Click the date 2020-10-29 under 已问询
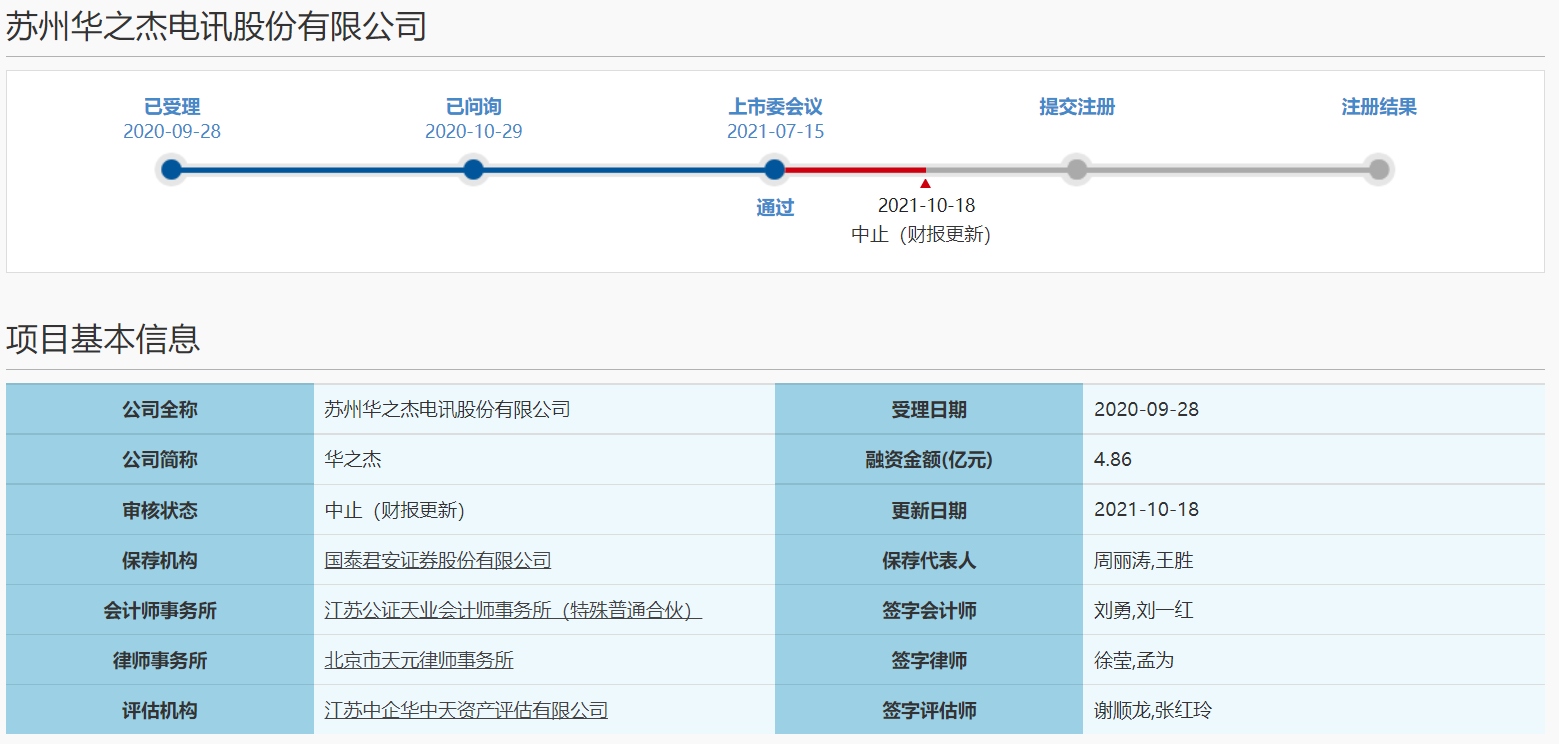Viewport: 1559px width, 744px height. click(474, 132)
